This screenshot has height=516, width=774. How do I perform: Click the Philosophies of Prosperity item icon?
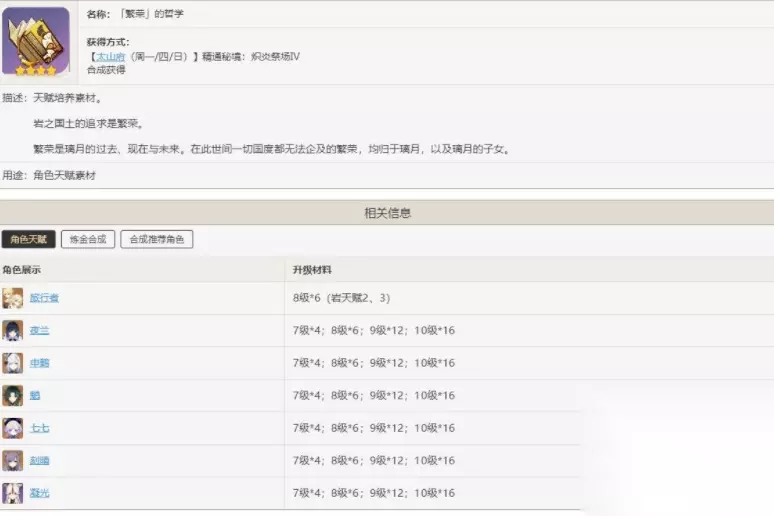click(x=36, y=41)
